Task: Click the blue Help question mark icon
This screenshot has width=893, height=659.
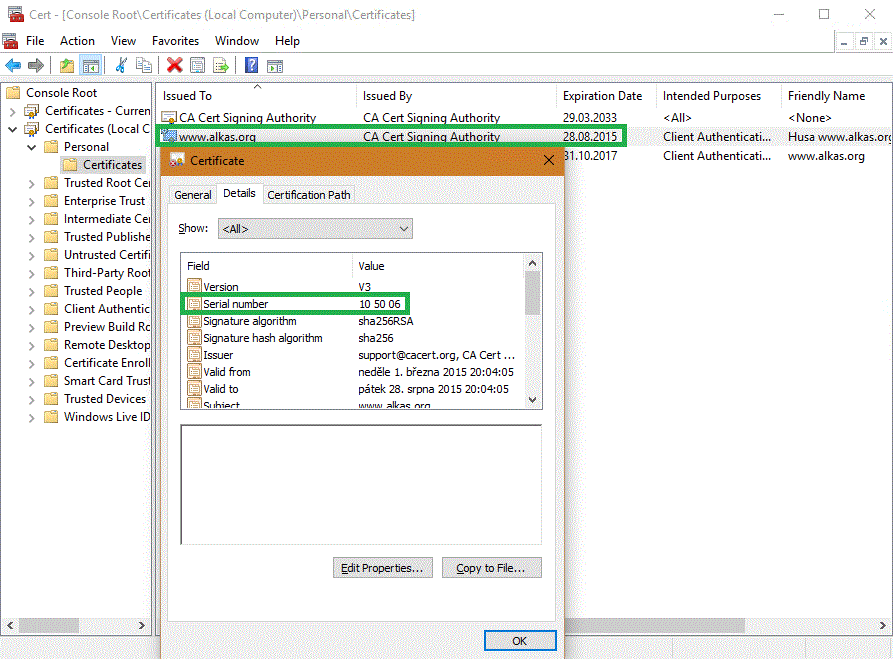Action: (x=252, y=65)
